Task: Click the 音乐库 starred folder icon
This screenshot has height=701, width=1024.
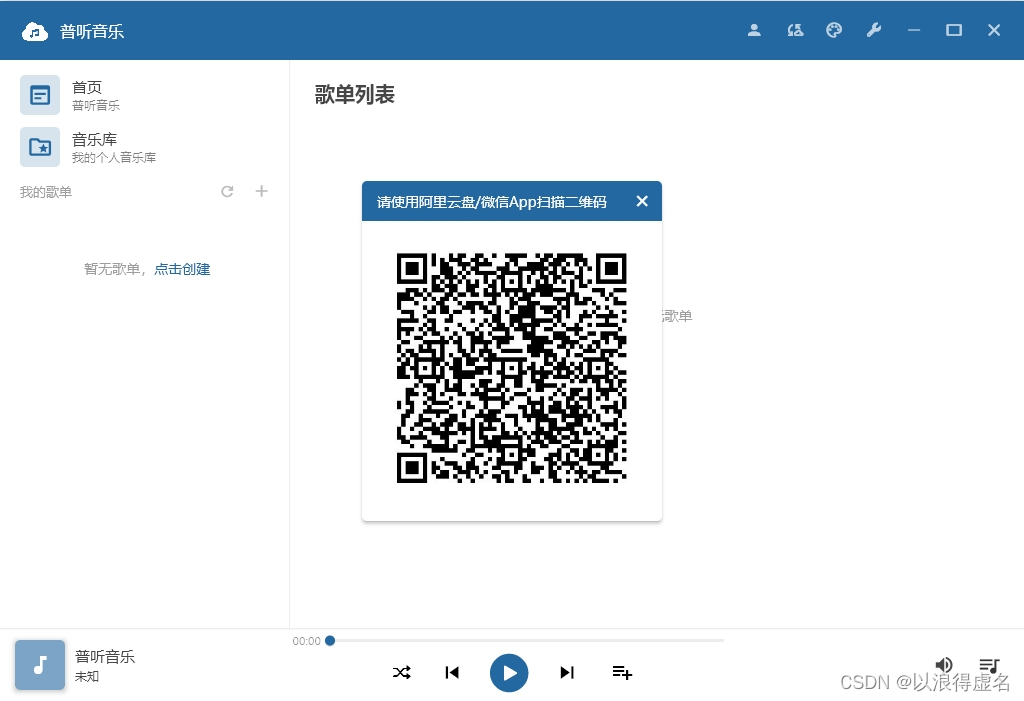Action: click(x=40, y=147)
